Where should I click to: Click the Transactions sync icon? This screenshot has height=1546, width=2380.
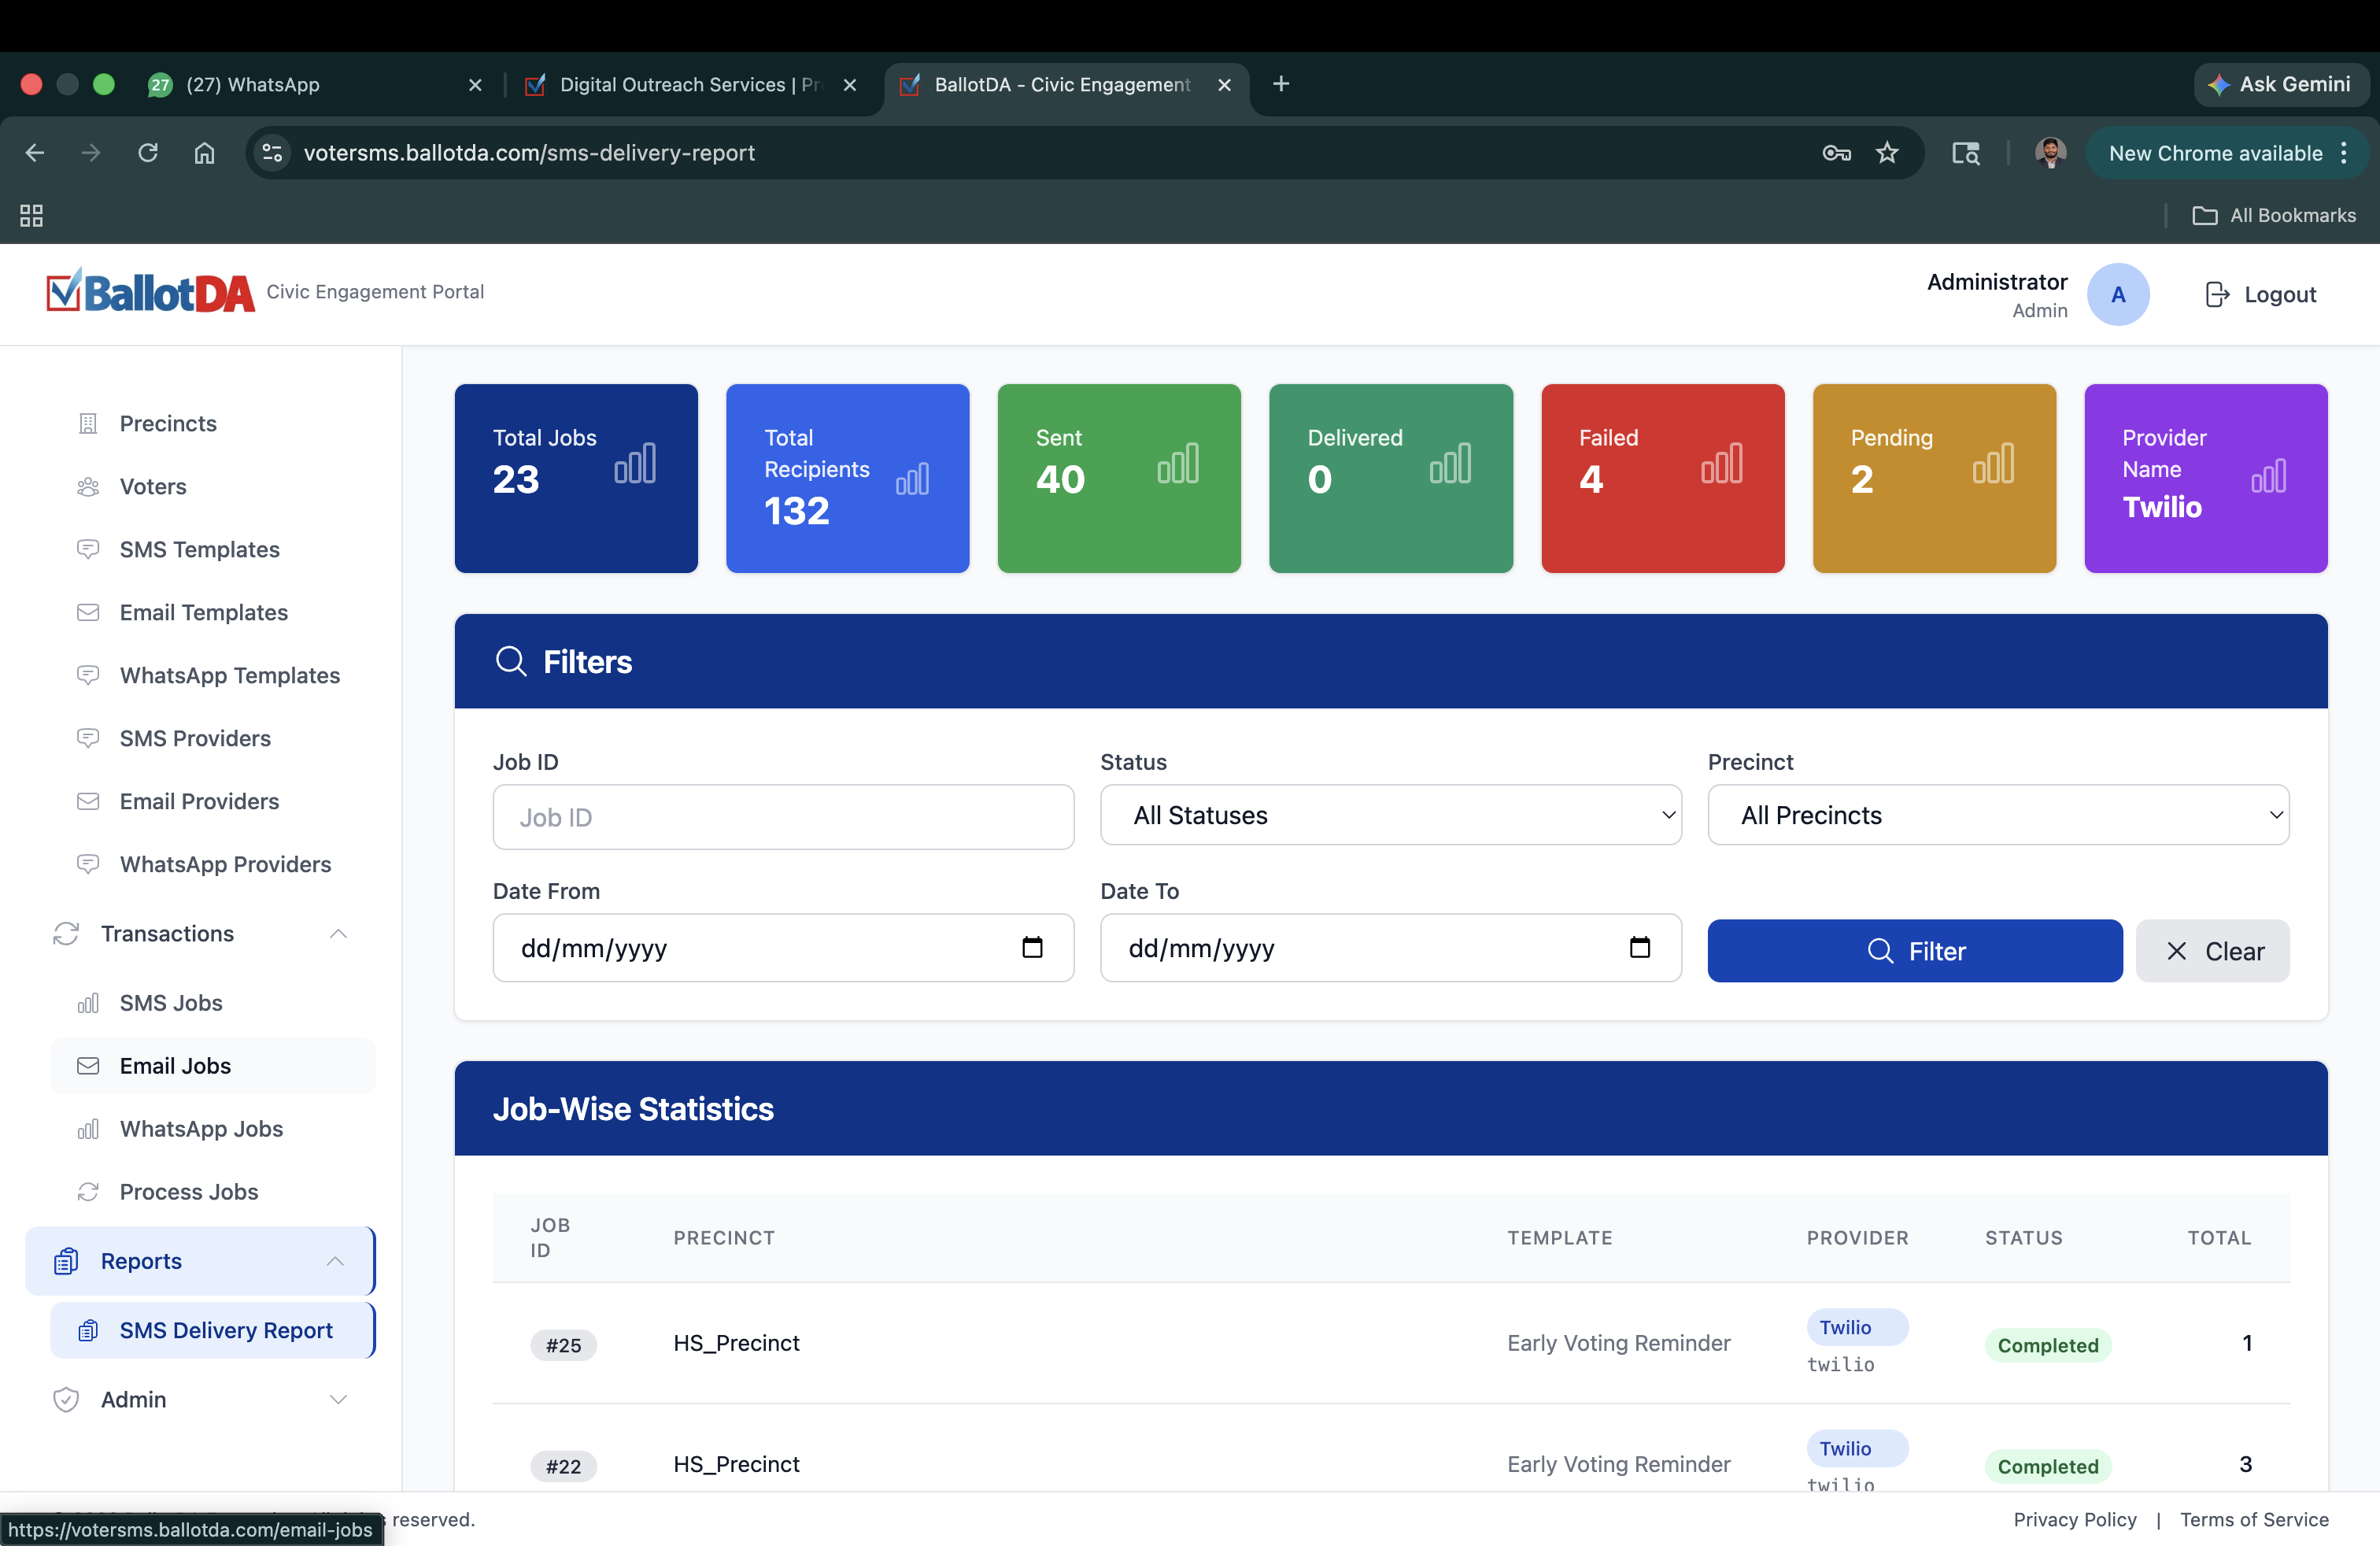coord(66,933)
